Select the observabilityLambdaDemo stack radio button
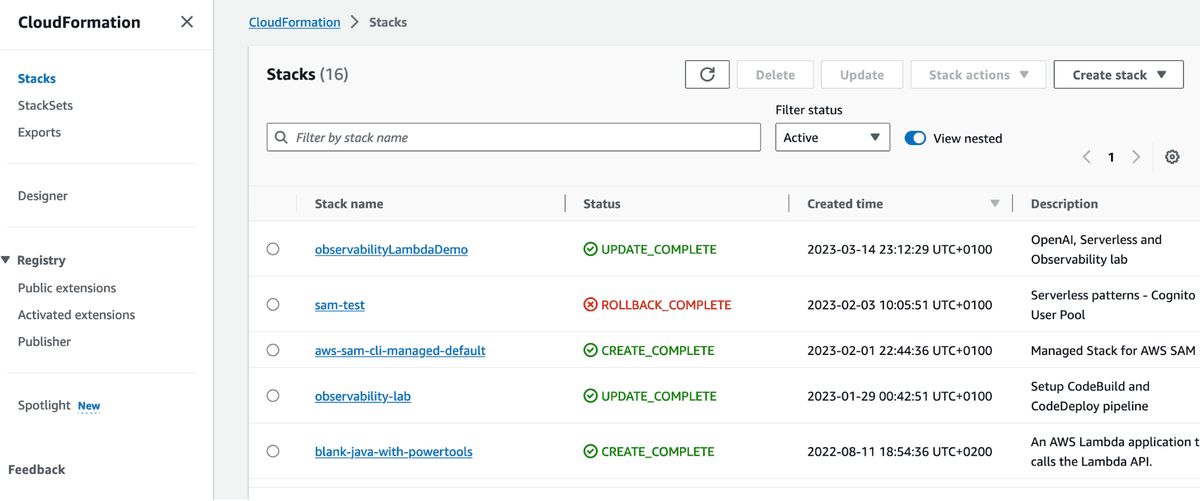 point(273,249)
